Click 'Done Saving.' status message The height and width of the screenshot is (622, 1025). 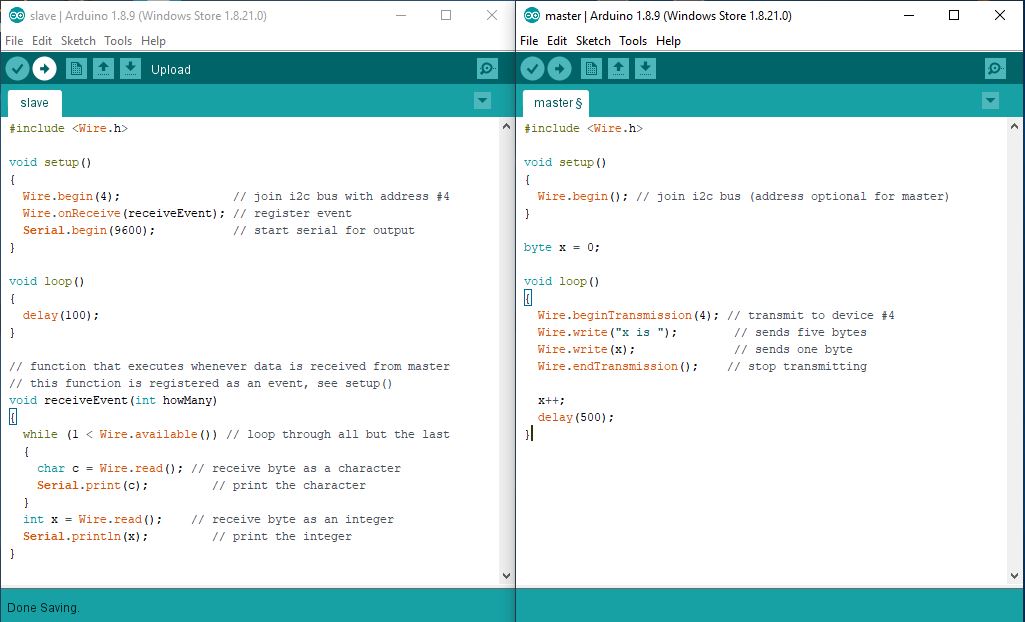[43, 608]
